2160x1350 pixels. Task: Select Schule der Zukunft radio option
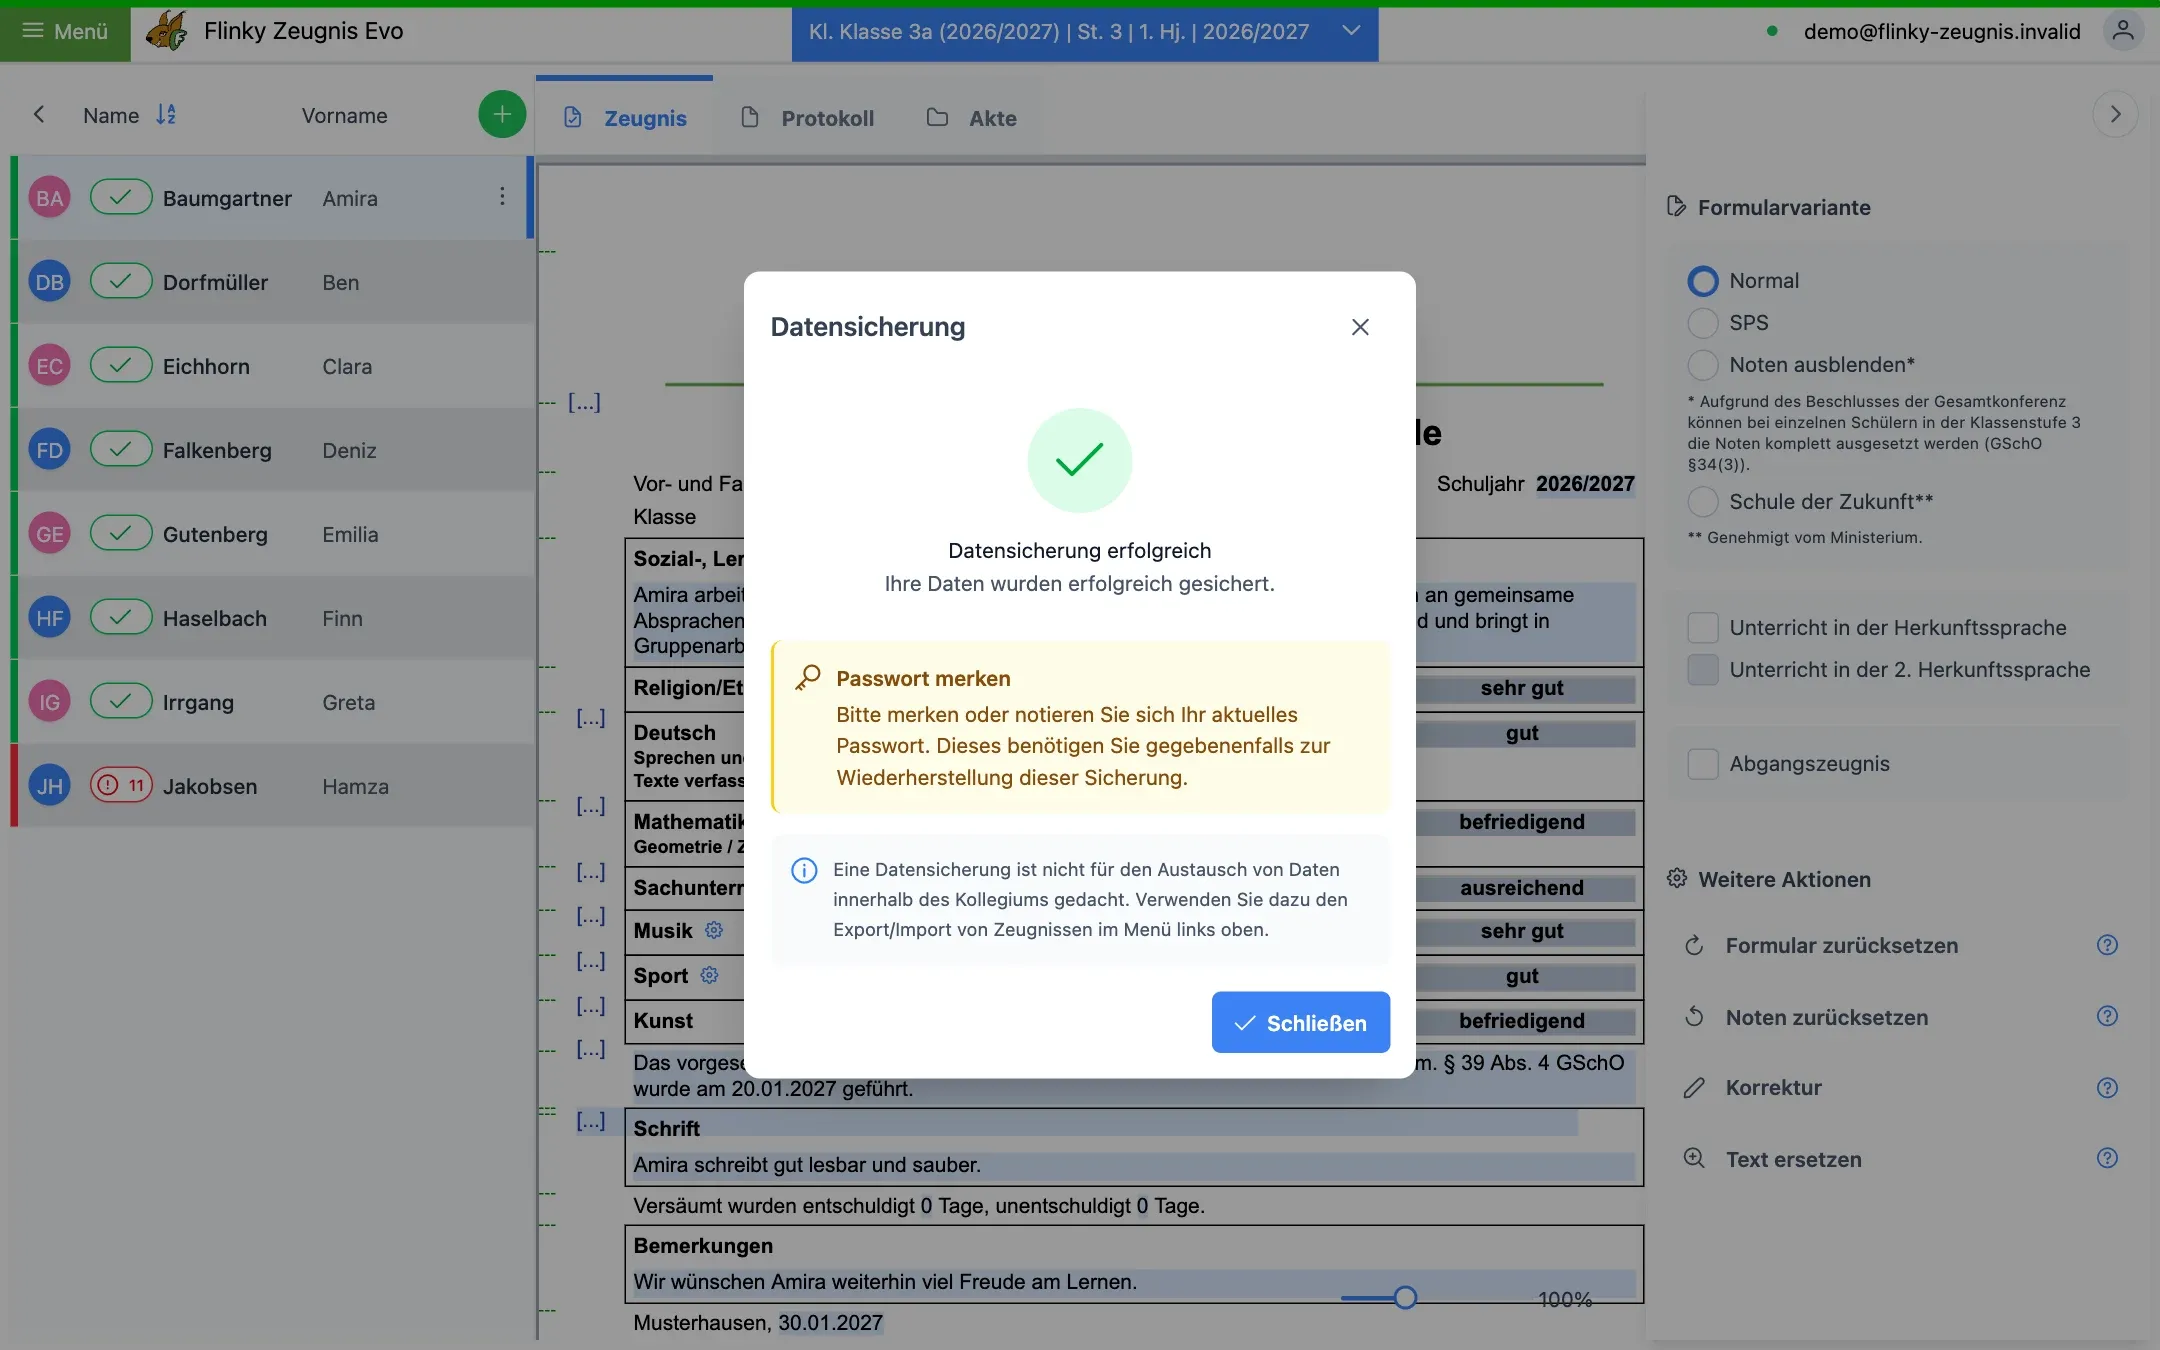coord(1702,501)
